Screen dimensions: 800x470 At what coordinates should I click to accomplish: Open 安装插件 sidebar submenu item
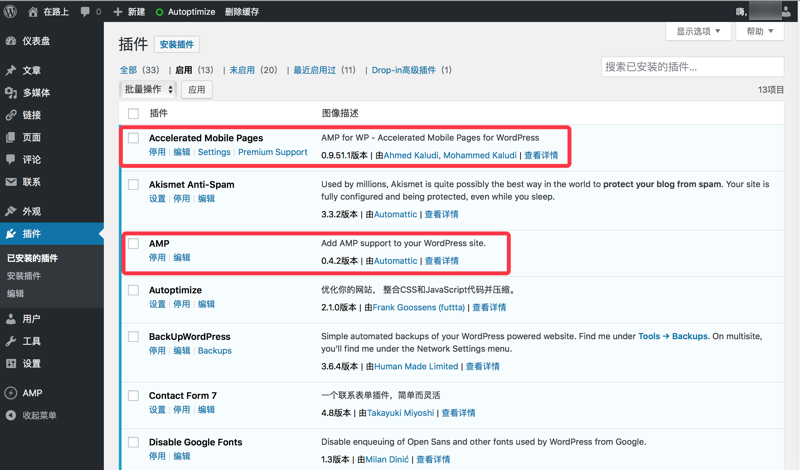click(23, 276)
